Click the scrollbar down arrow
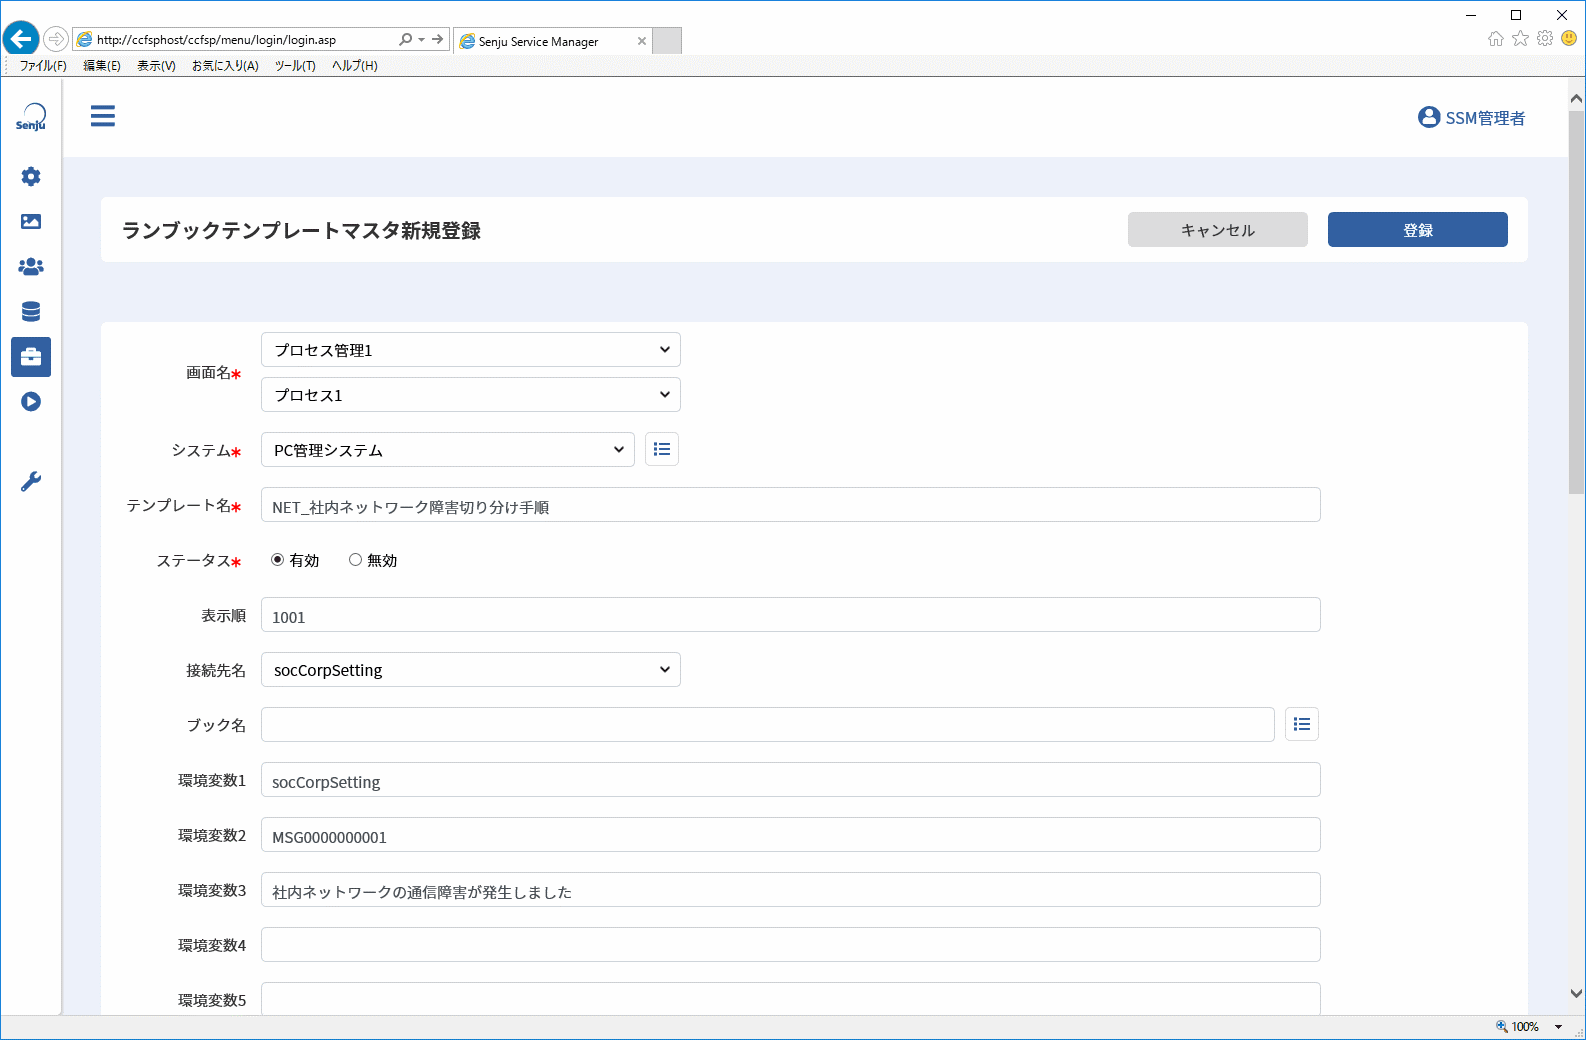 1577,994
